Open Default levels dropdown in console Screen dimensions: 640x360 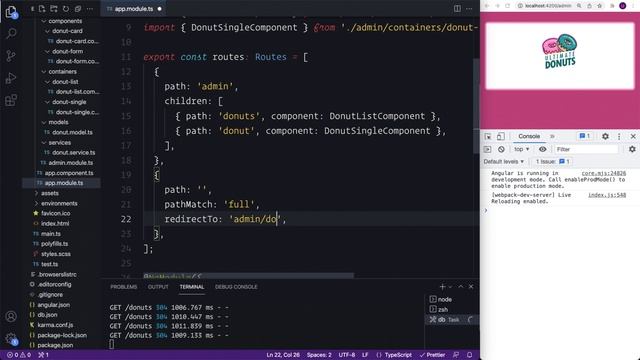pyautogui.click(x=504, y=162)
